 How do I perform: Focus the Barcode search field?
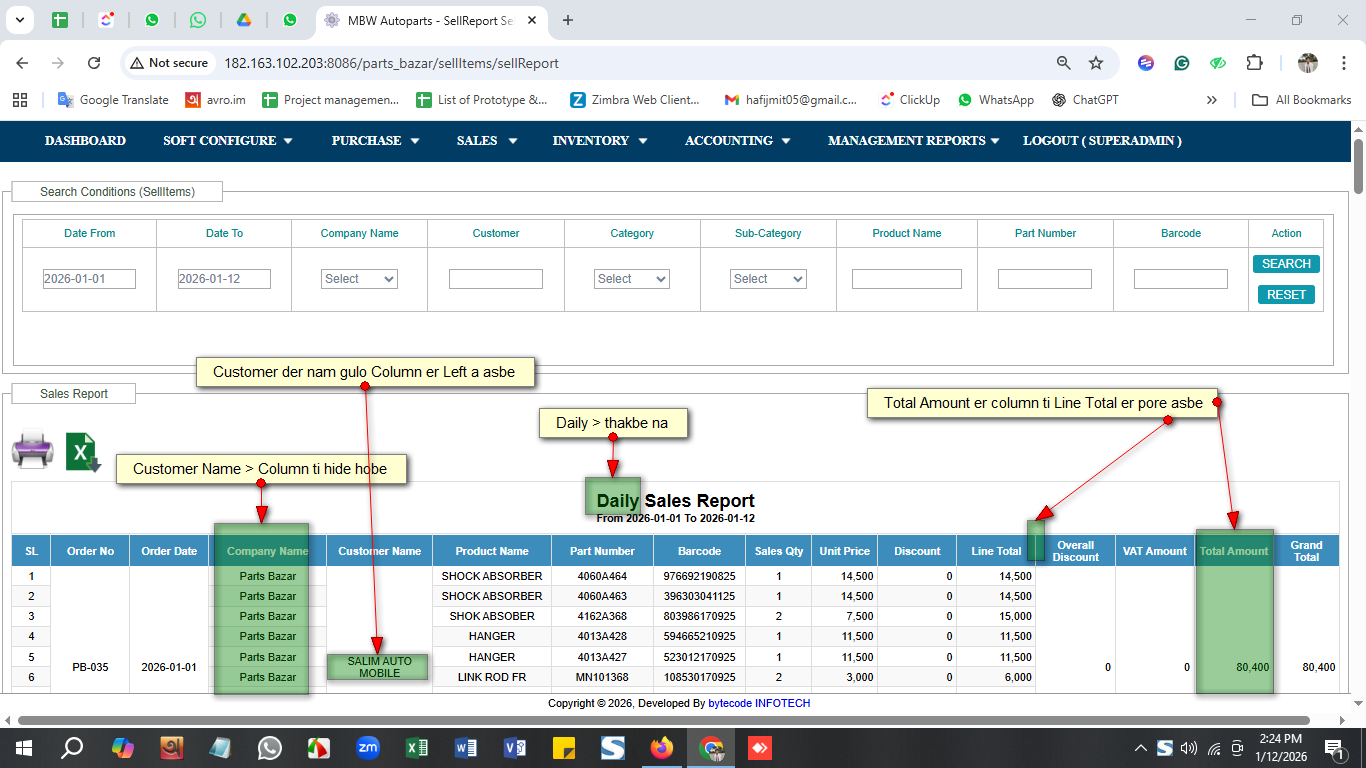pos(1181,279)
